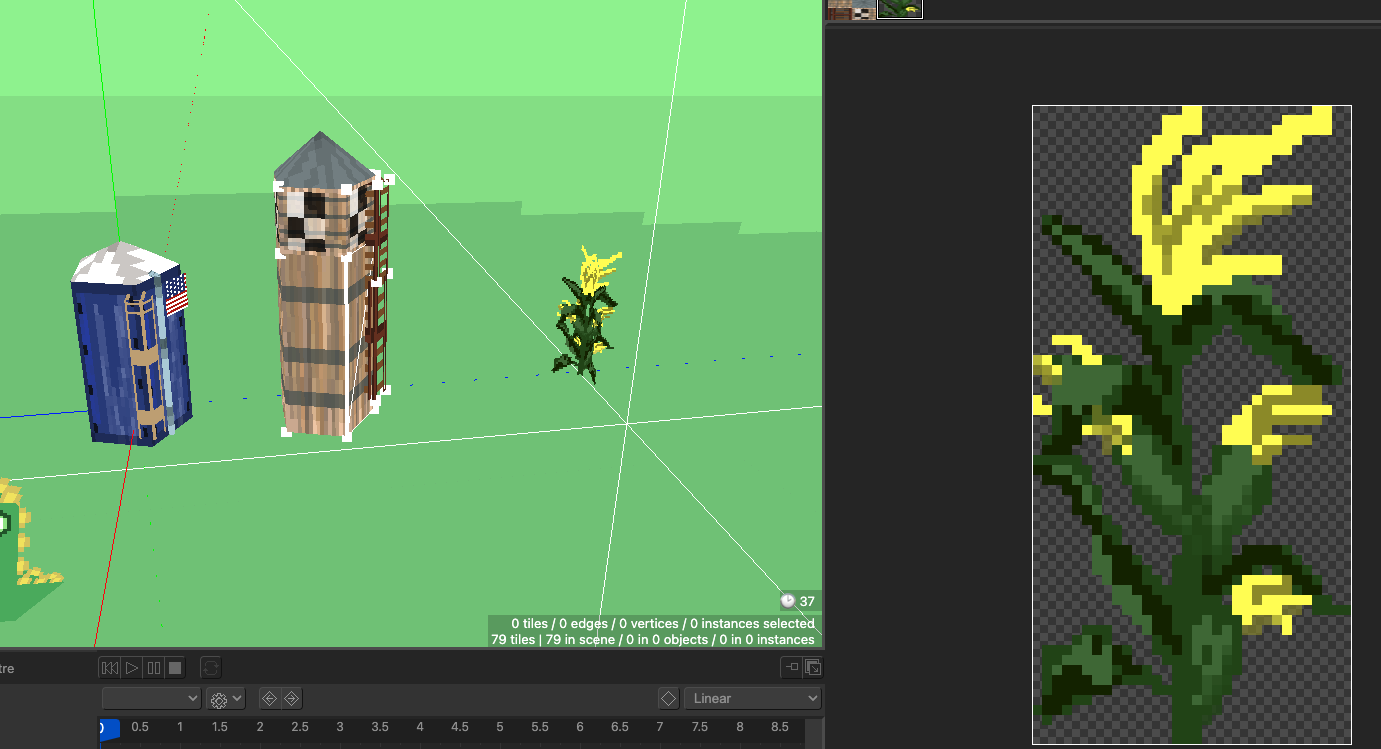Click the flower texture in the tileset editor
1381x749 pixels.
pyautogui.click(x=1191, y=425)
